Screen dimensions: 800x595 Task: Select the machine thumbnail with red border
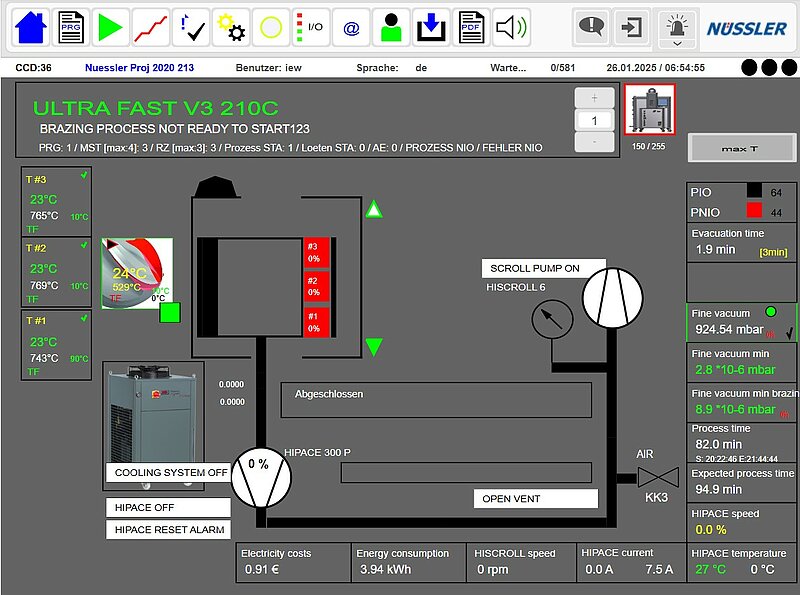[x=650, y=110]
